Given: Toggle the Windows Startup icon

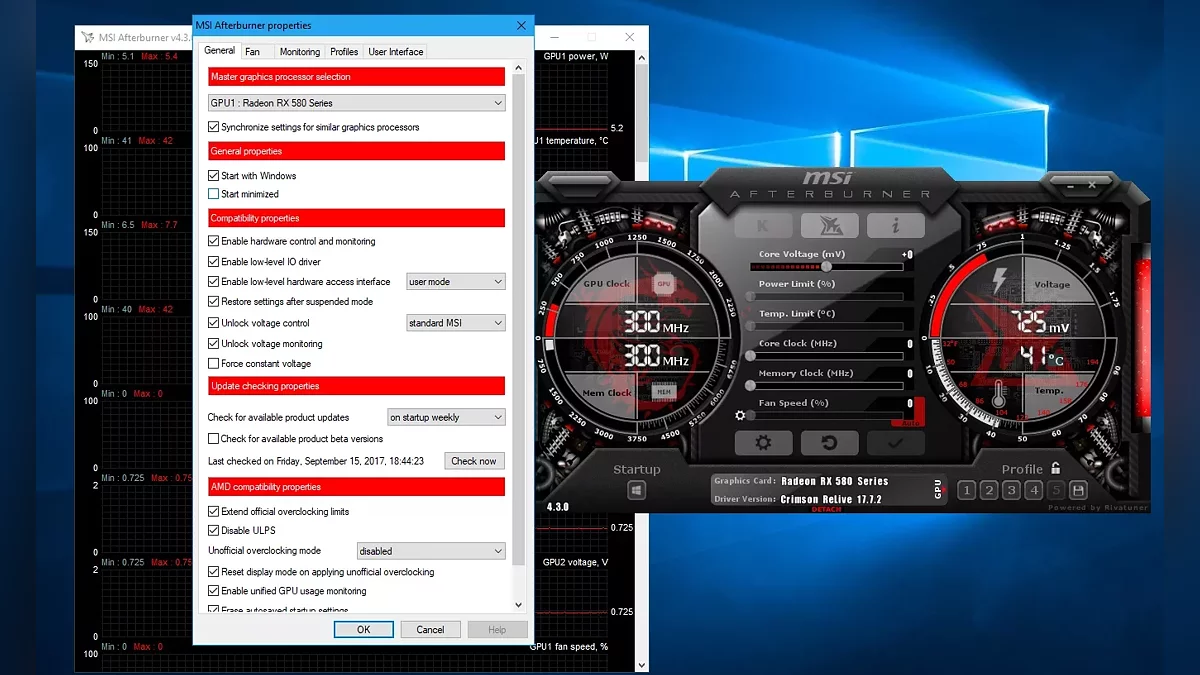Looking at the screenshot, I should [x=637, y=491].
